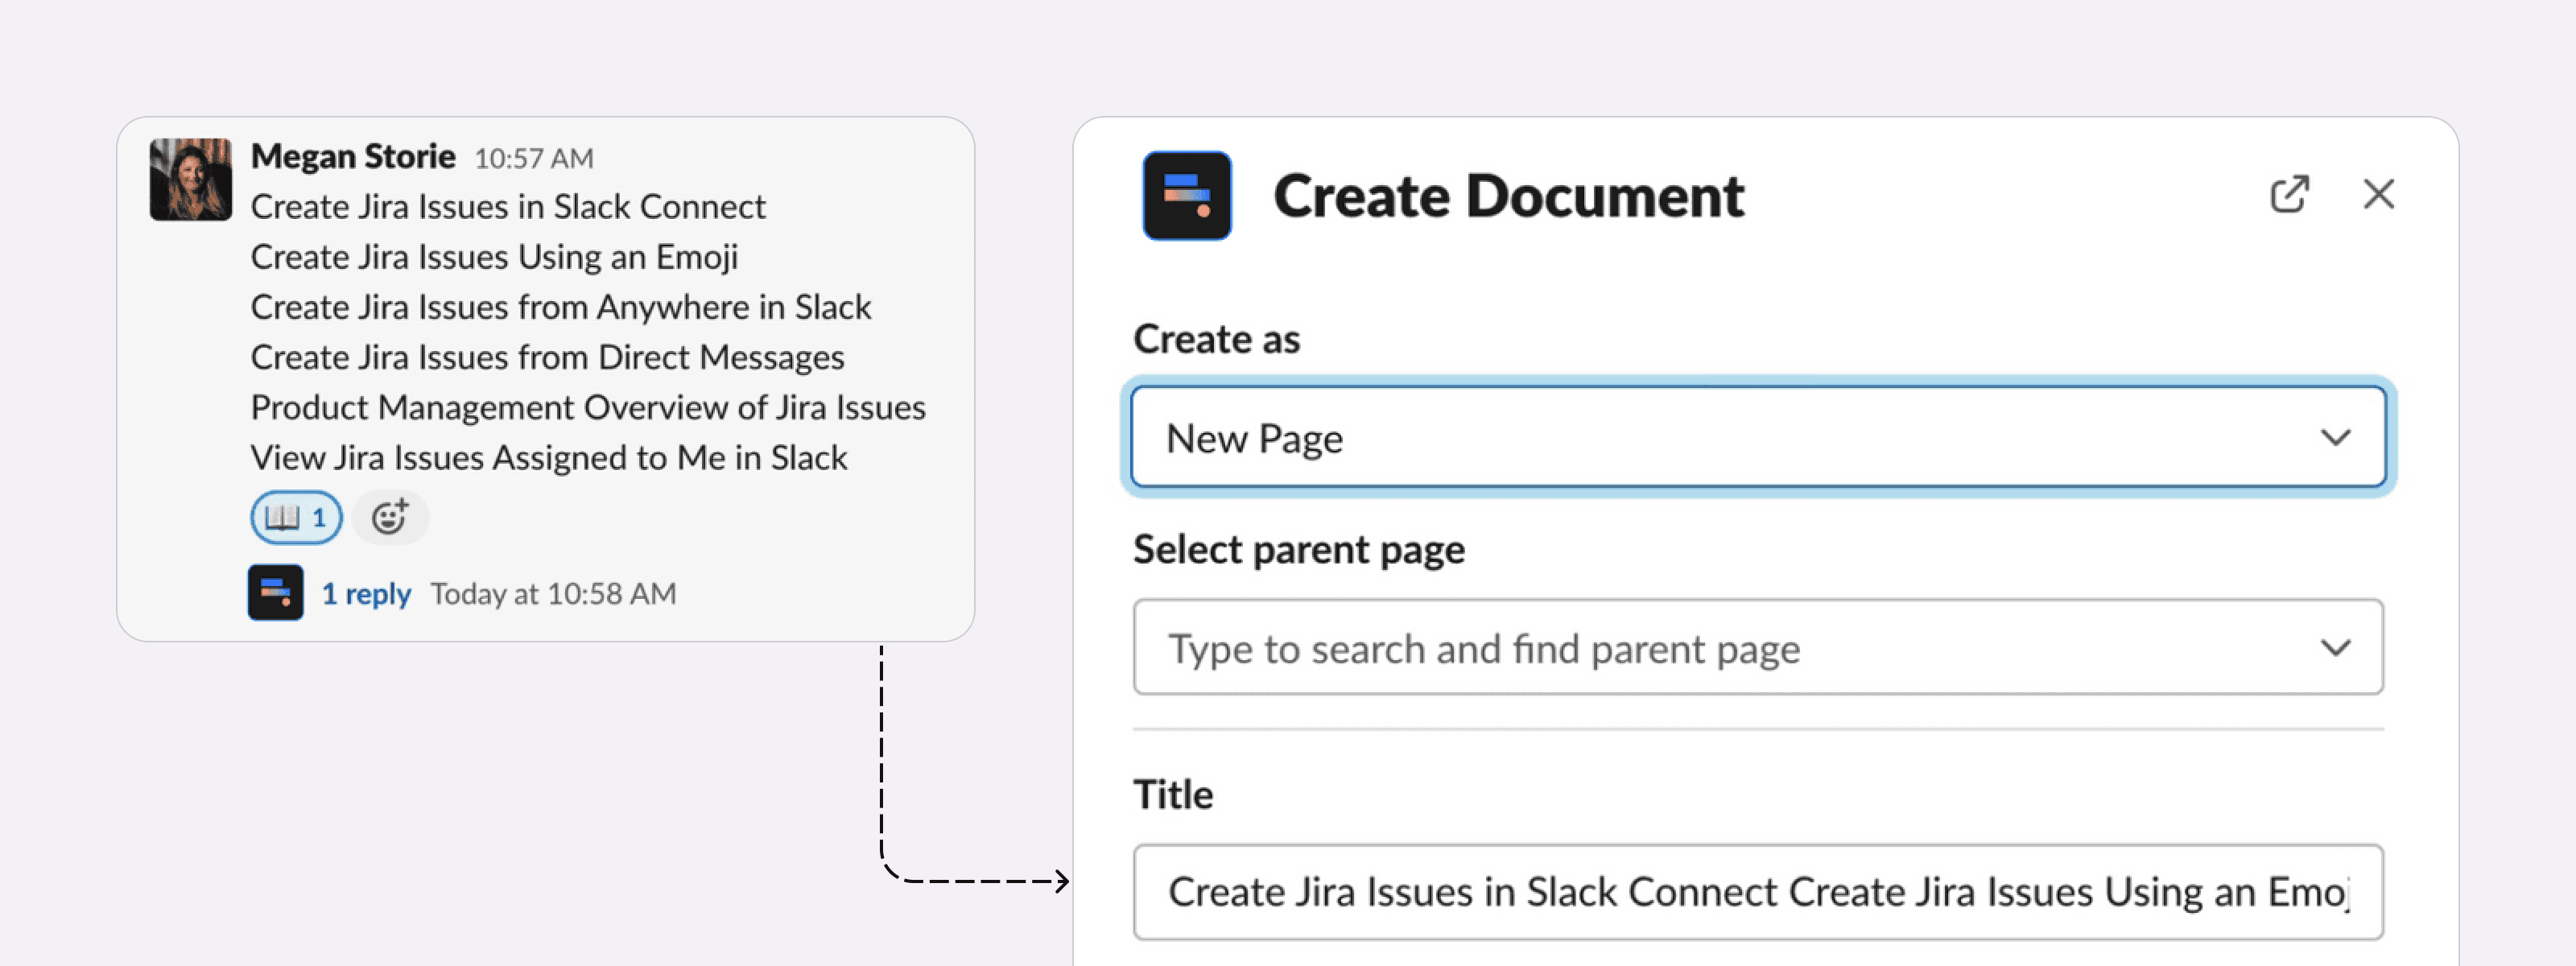Click the Today at 10:58 AM reply time

click(553, 594)
